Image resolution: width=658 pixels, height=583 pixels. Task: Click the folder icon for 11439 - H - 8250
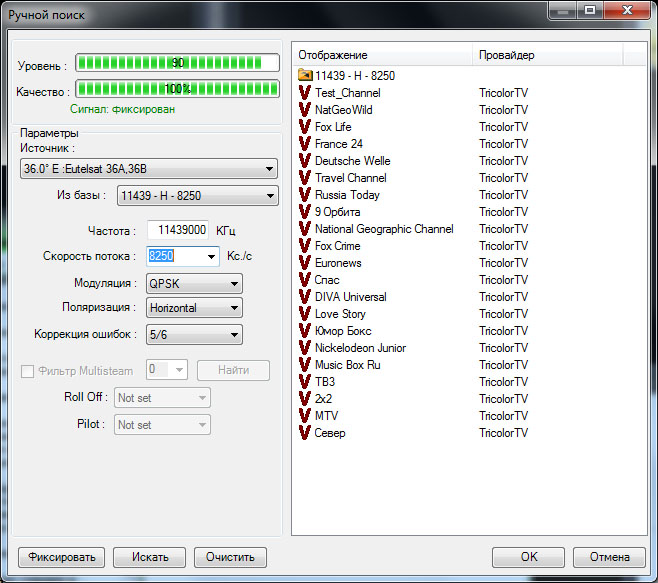click(x=305, y=76)
